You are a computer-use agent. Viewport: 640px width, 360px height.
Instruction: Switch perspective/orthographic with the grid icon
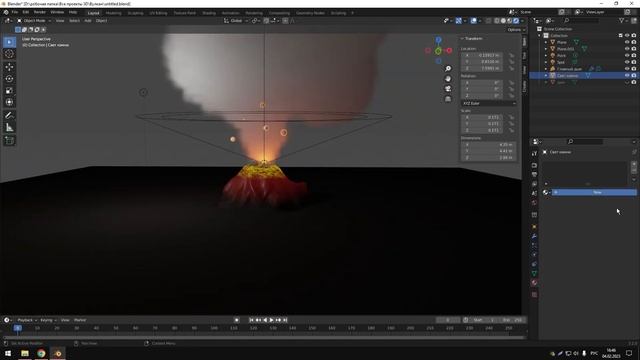[448, 99]
